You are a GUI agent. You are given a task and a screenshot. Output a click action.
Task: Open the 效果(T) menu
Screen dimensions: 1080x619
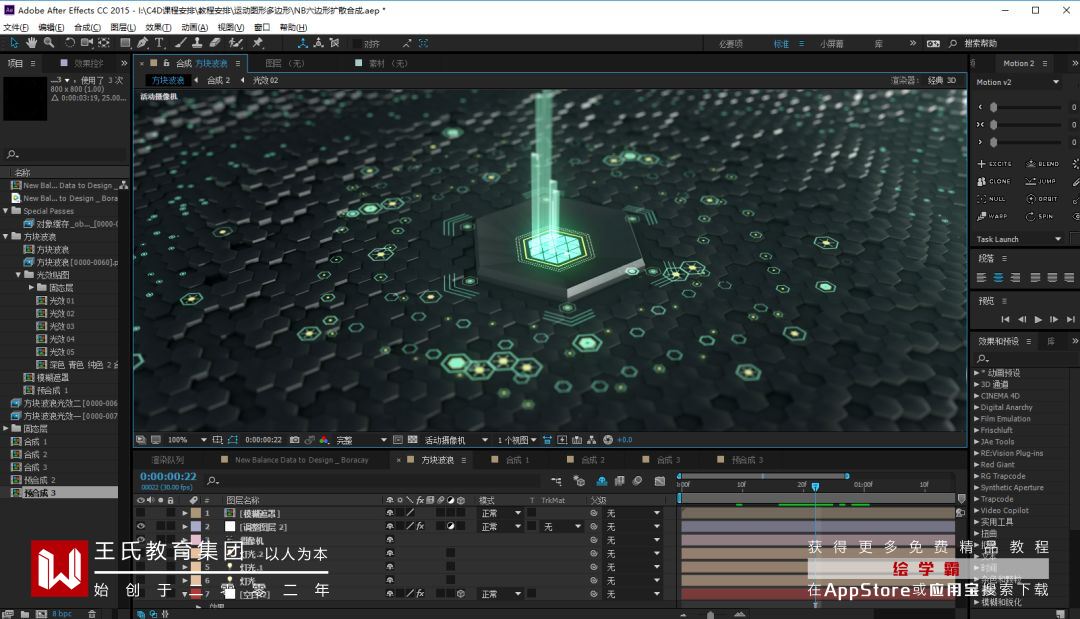pyautogui.click(x=158, y=27)
